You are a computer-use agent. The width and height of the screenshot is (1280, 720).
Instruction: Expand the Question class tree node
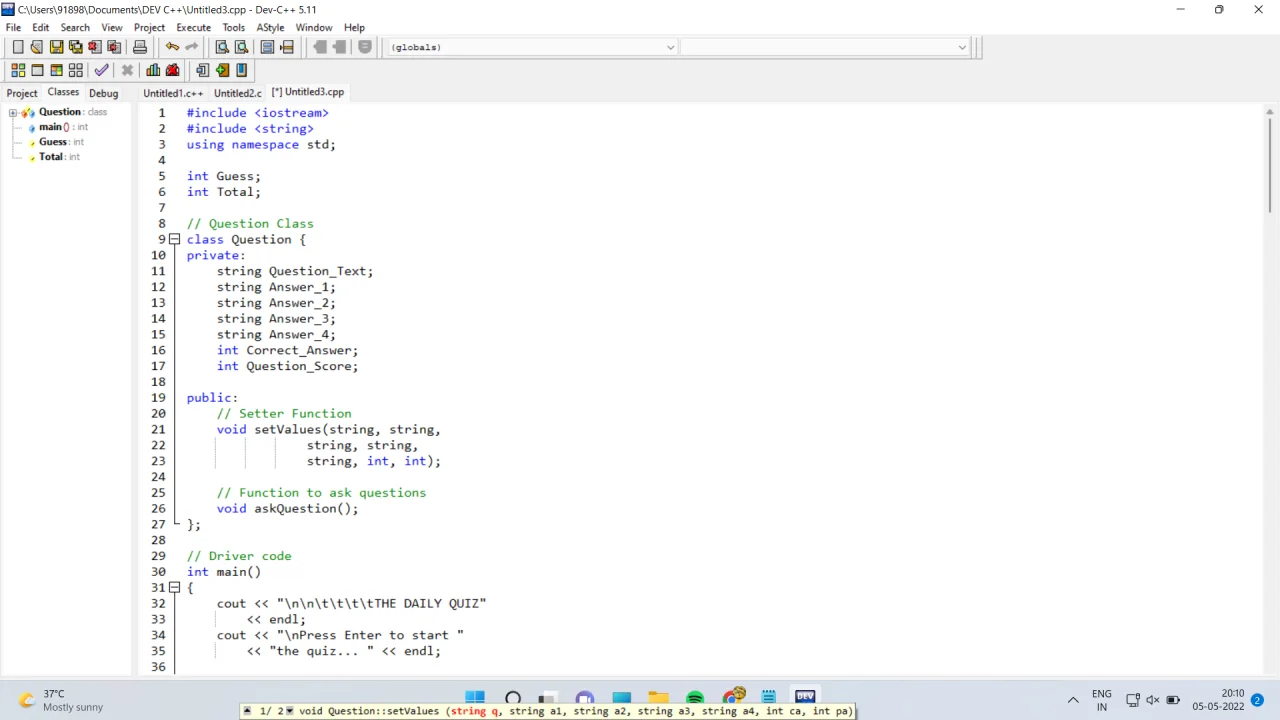[13, 112]
